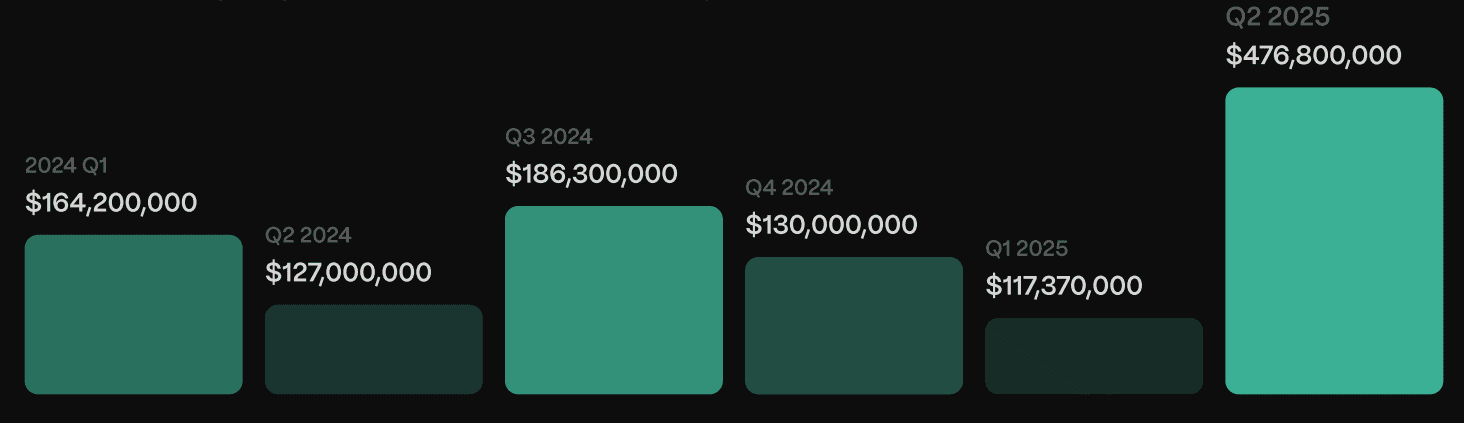Click the "2024 Q1" quarter label
Viewport: 1464px width, 423px height.
click(x=66, y=166)
